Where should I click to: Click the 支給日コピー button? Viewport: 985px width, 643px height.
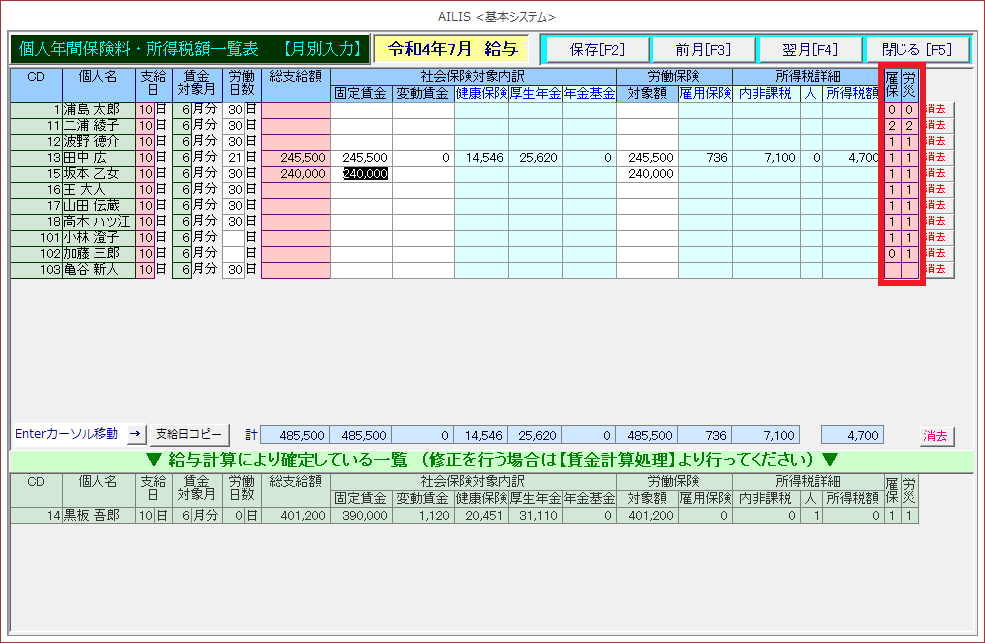[x=189, y=435]
